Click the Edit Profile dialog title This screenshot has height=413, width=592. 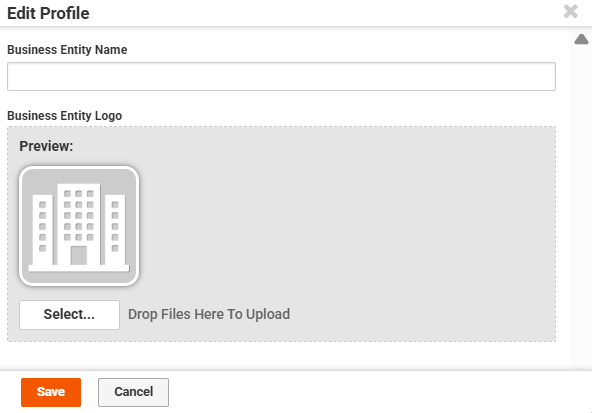point(48,13)
